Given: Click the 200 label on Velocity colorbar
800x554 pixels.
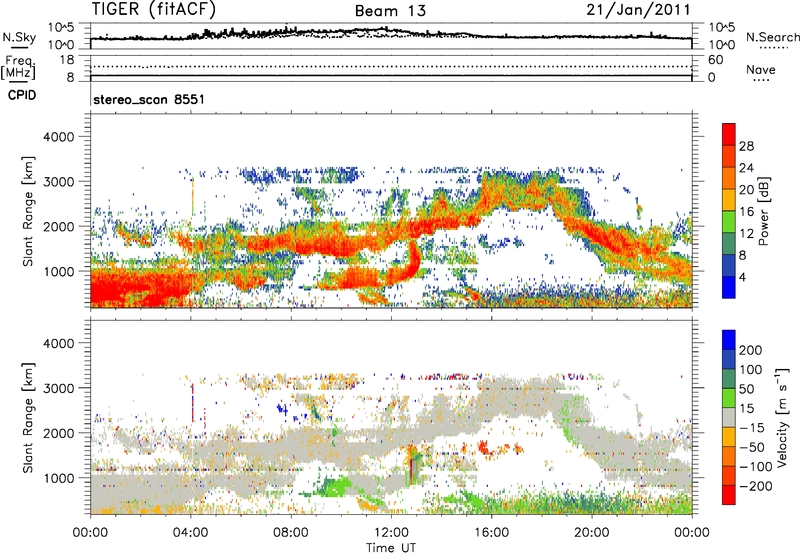Looking at the screenshot, I should click(x=751, y=350).
